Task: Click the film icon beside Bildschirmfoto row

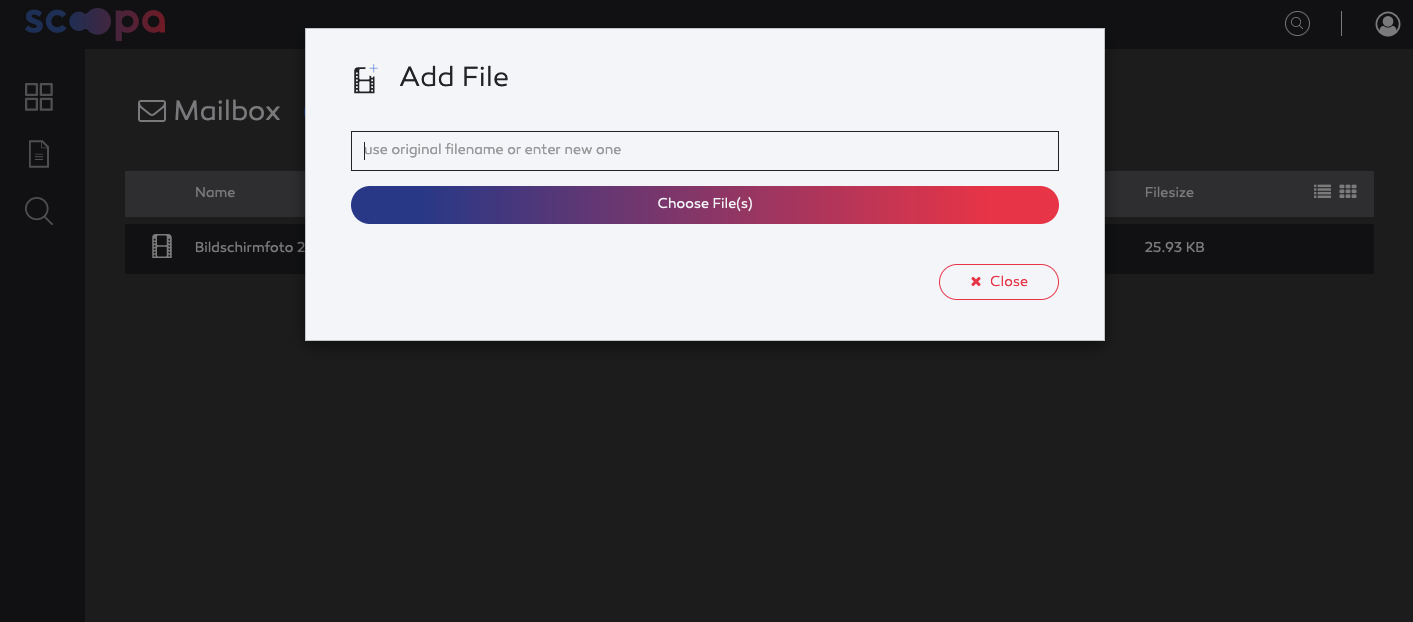Action: tap(162, 246)
